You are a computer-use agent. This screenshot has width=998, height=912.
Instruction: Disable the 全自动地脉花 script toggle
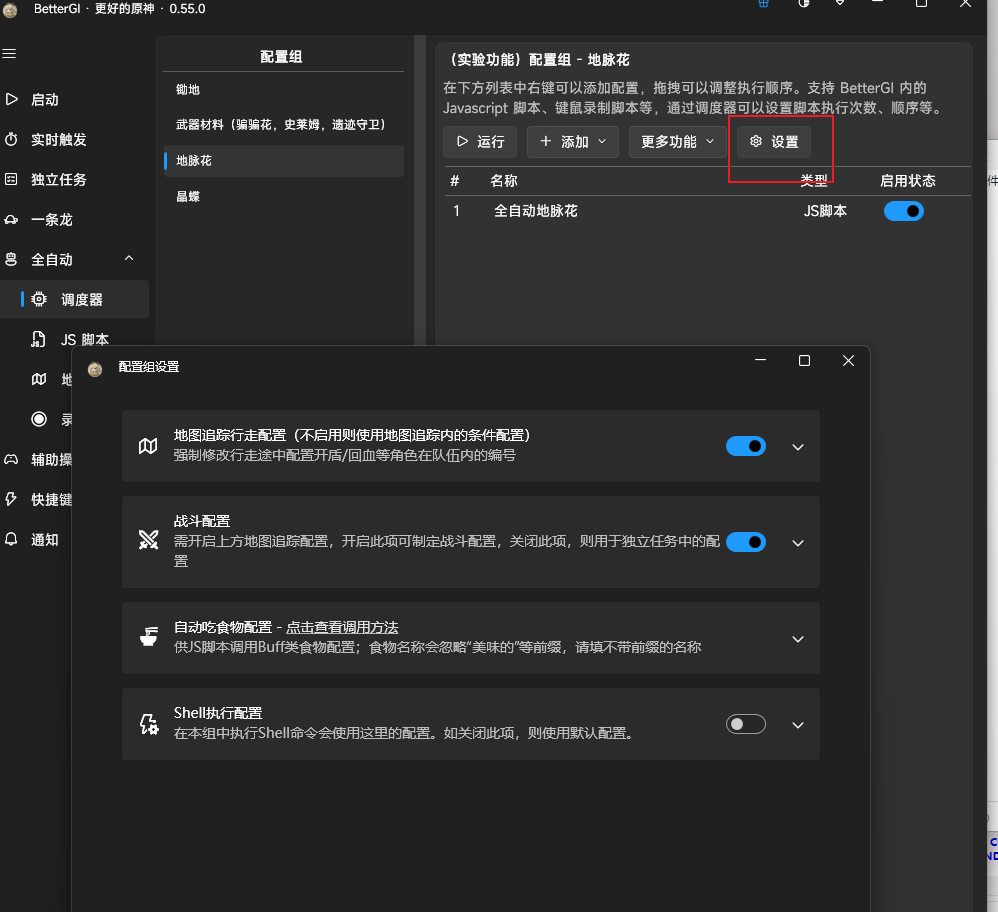[x=903, y=211]
